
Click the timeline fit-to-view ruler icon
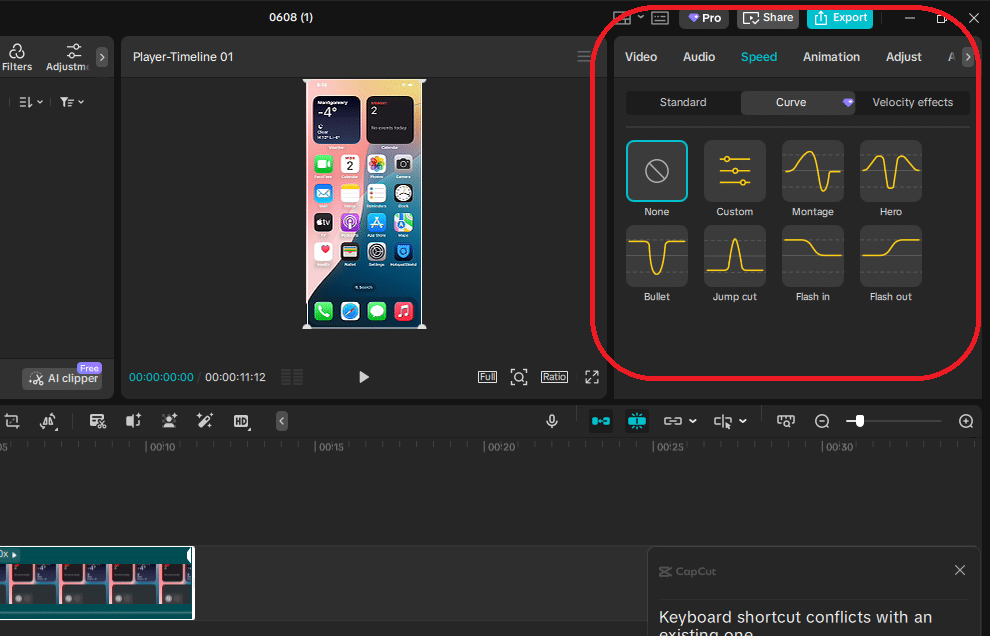pos(785,421)
